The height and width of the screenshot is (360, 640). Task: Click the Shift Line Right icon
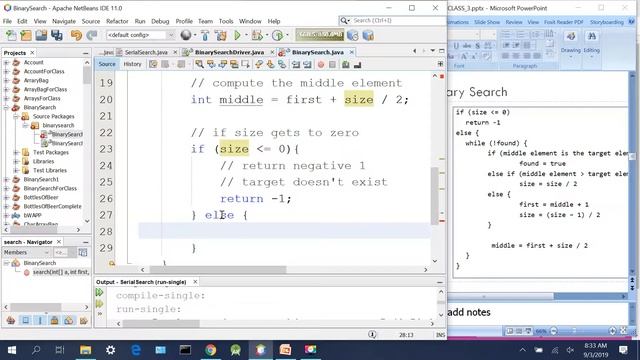307,64
